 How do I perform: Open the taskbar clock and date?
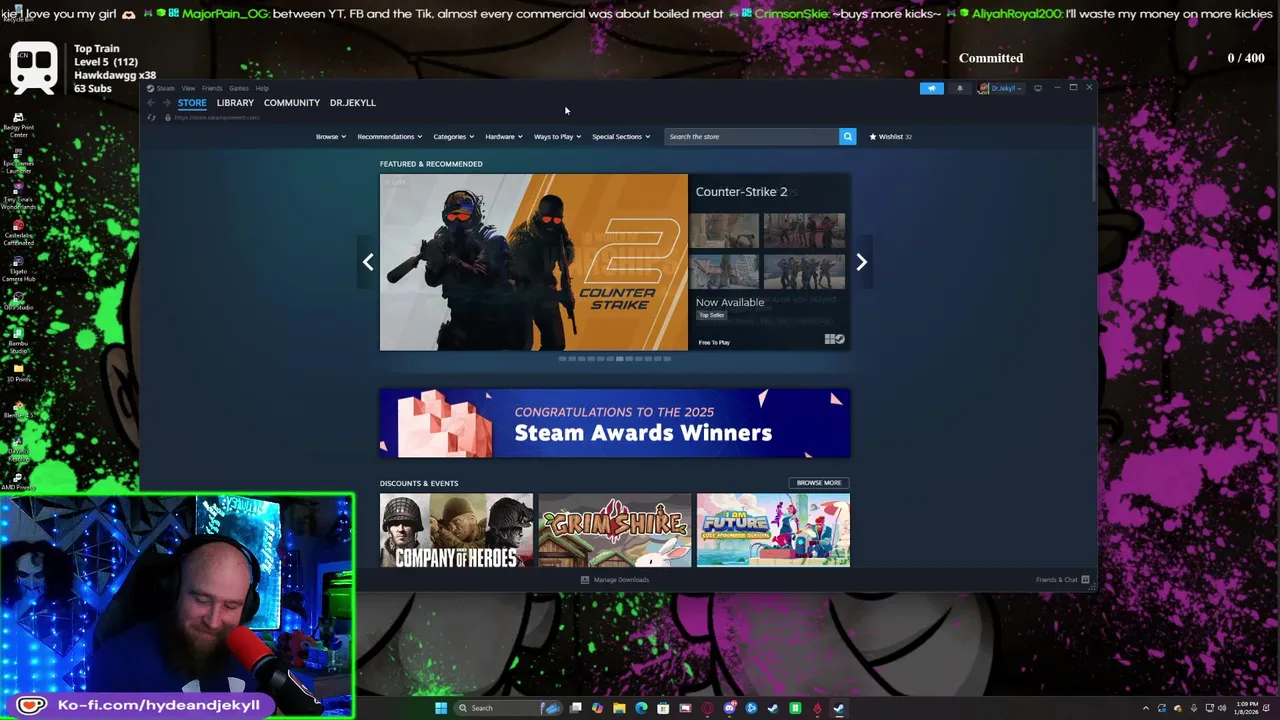pos(1244,708)
